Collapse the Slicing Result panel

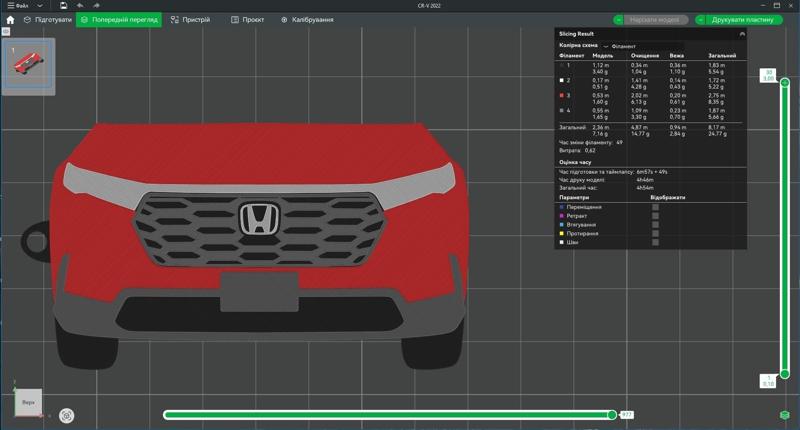pos(742,34)
